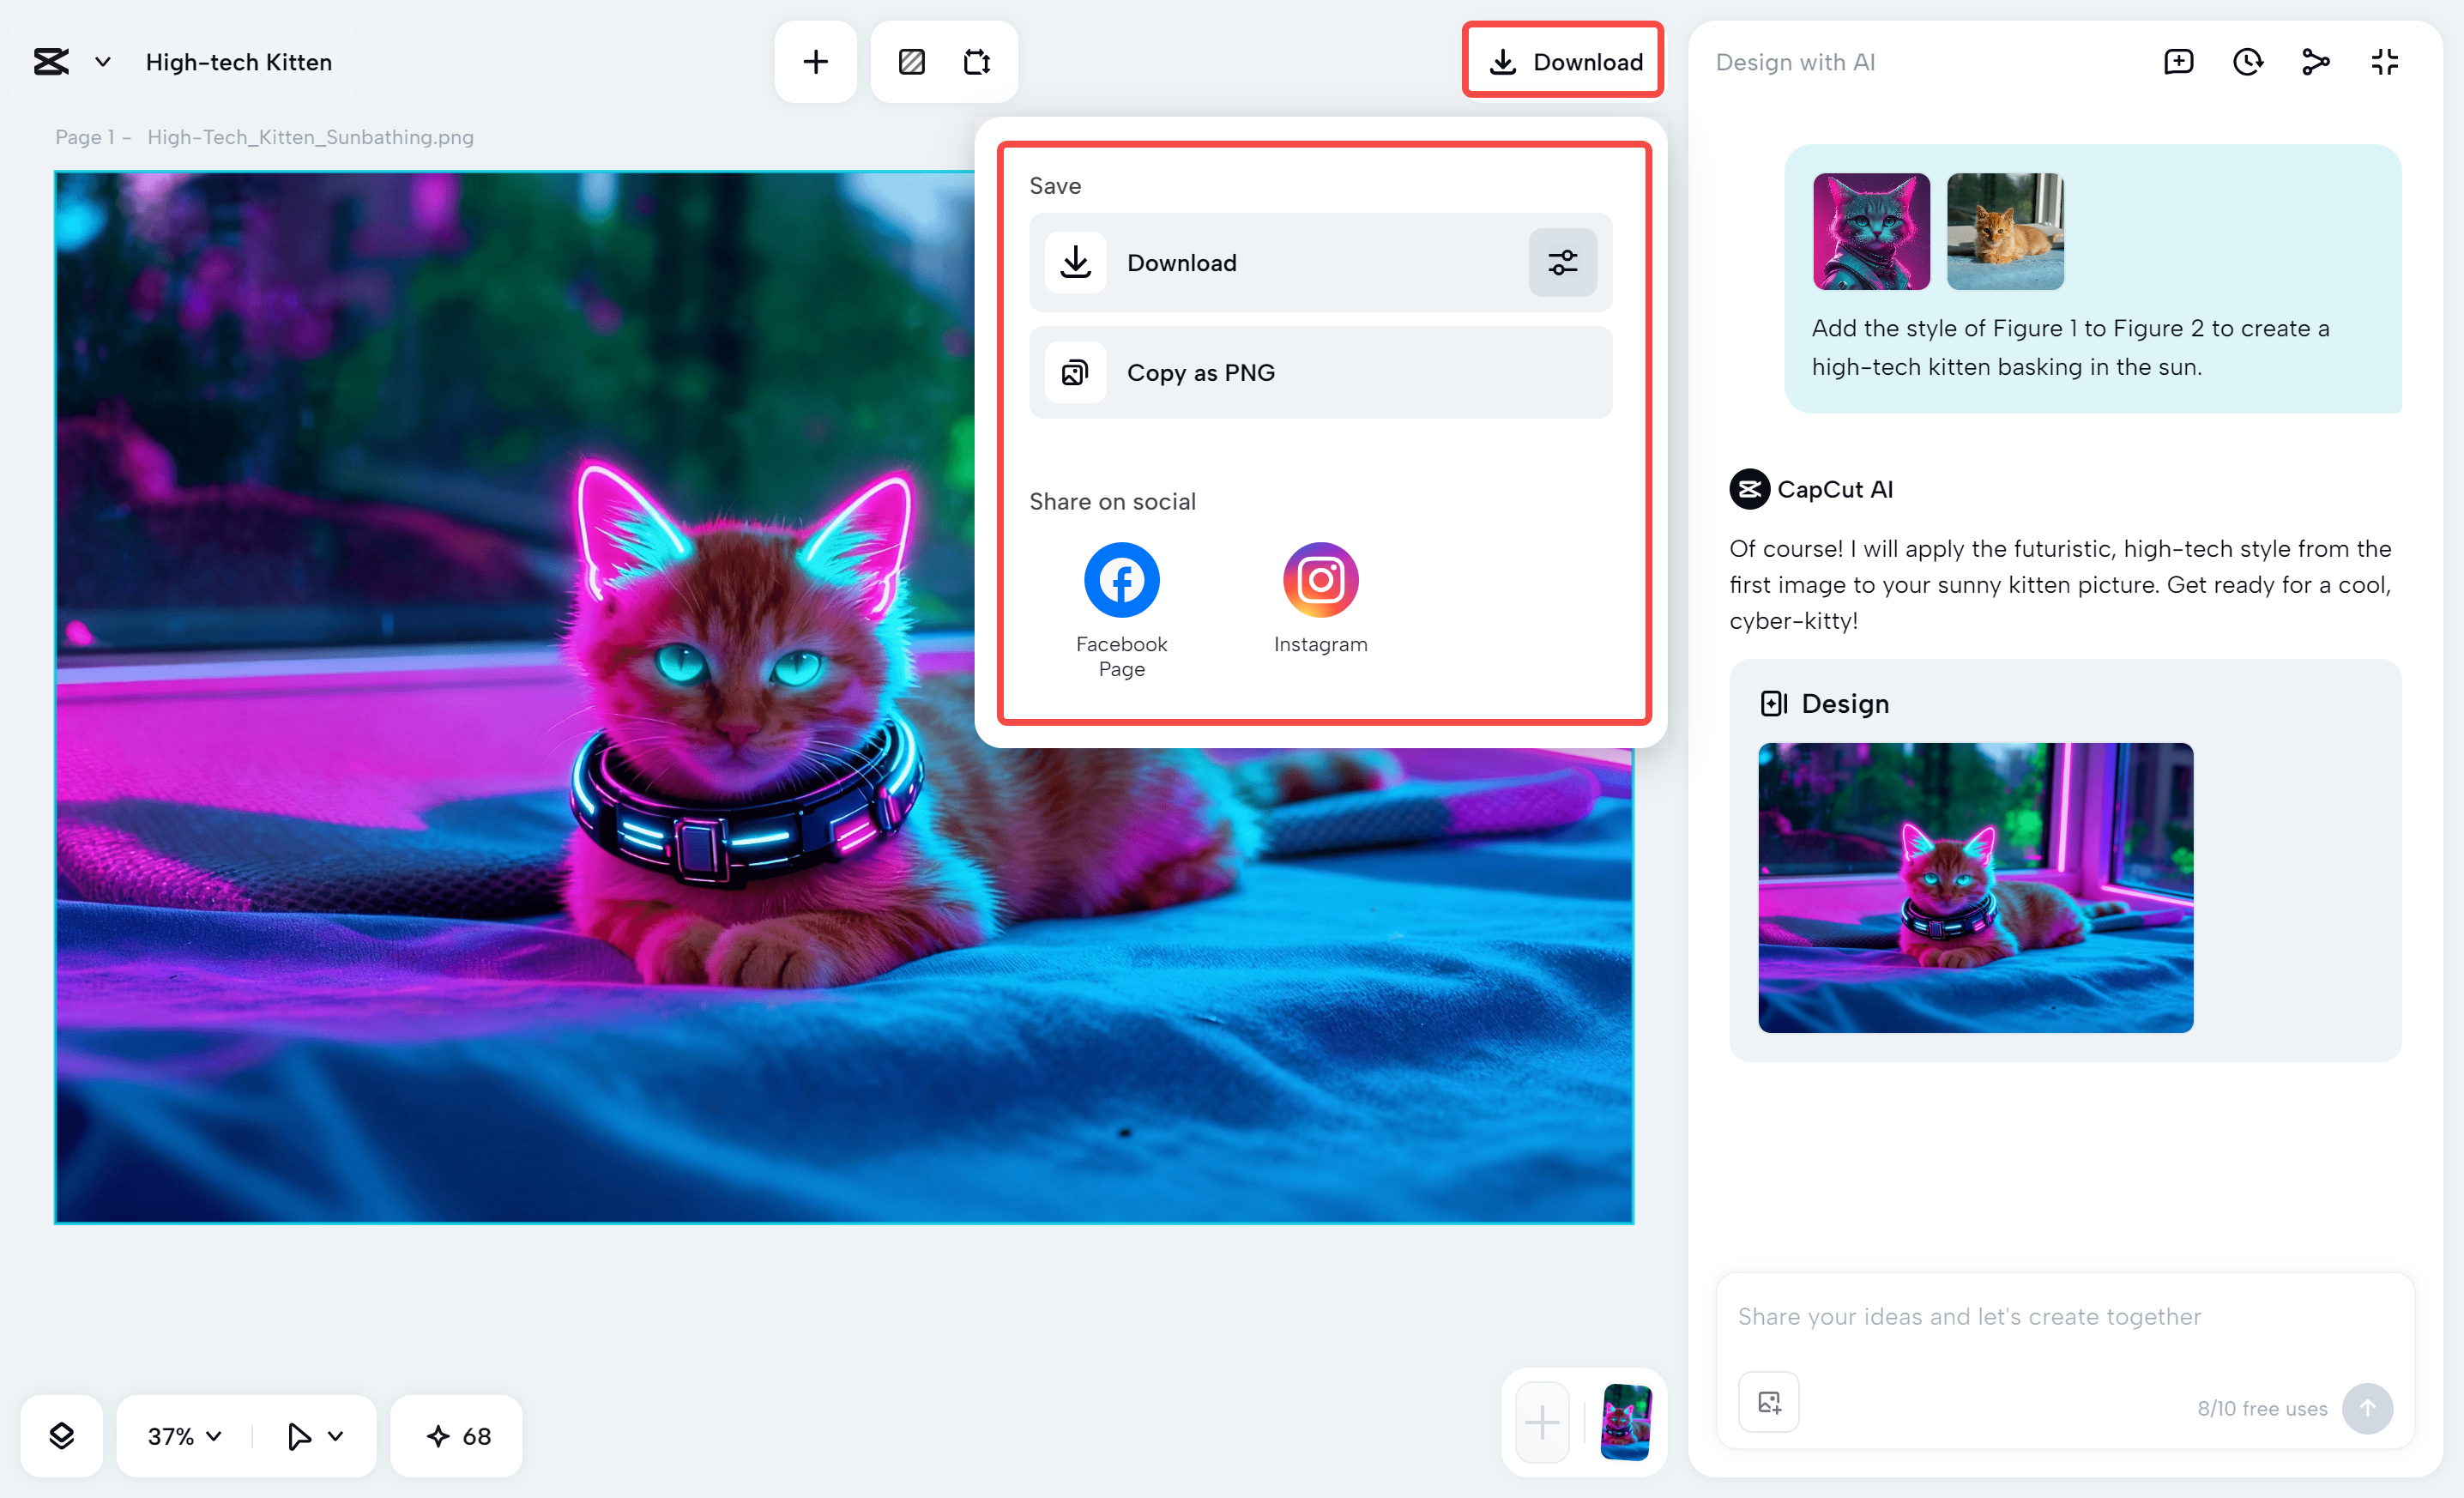Open the AI chat history clock icon

tap(2247, 62)
